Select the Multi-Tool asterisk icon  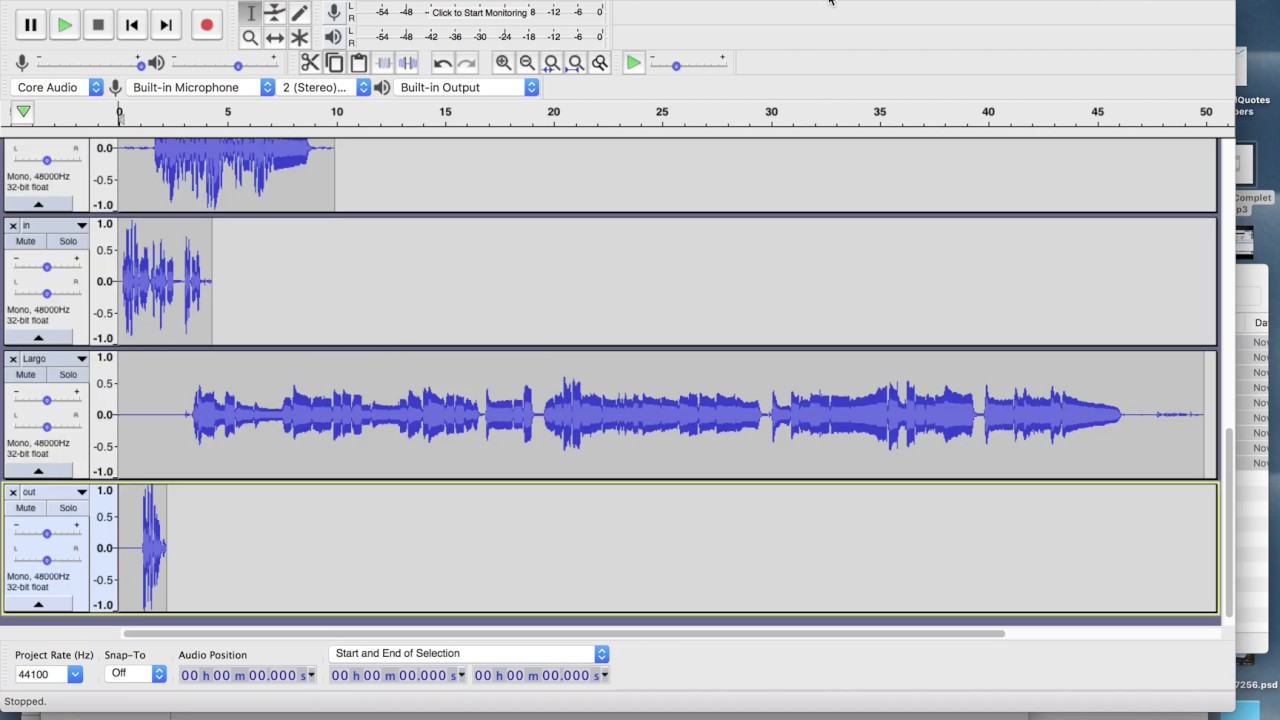tap(299, 38)
